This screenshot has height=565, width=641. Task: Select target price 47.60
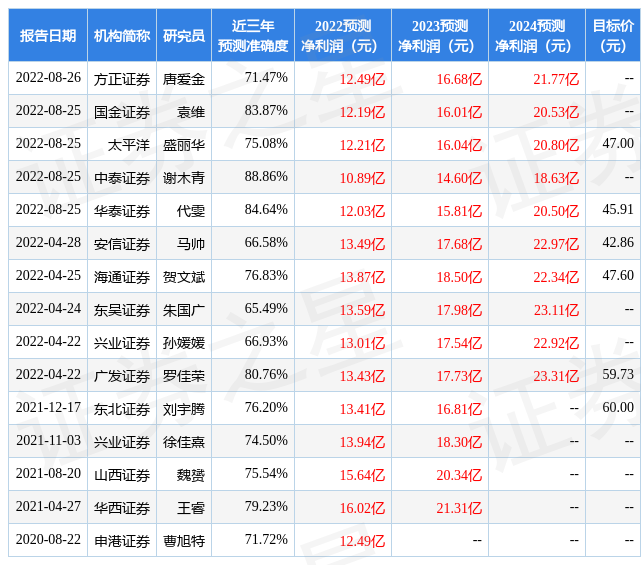click(x=618, y=276)
